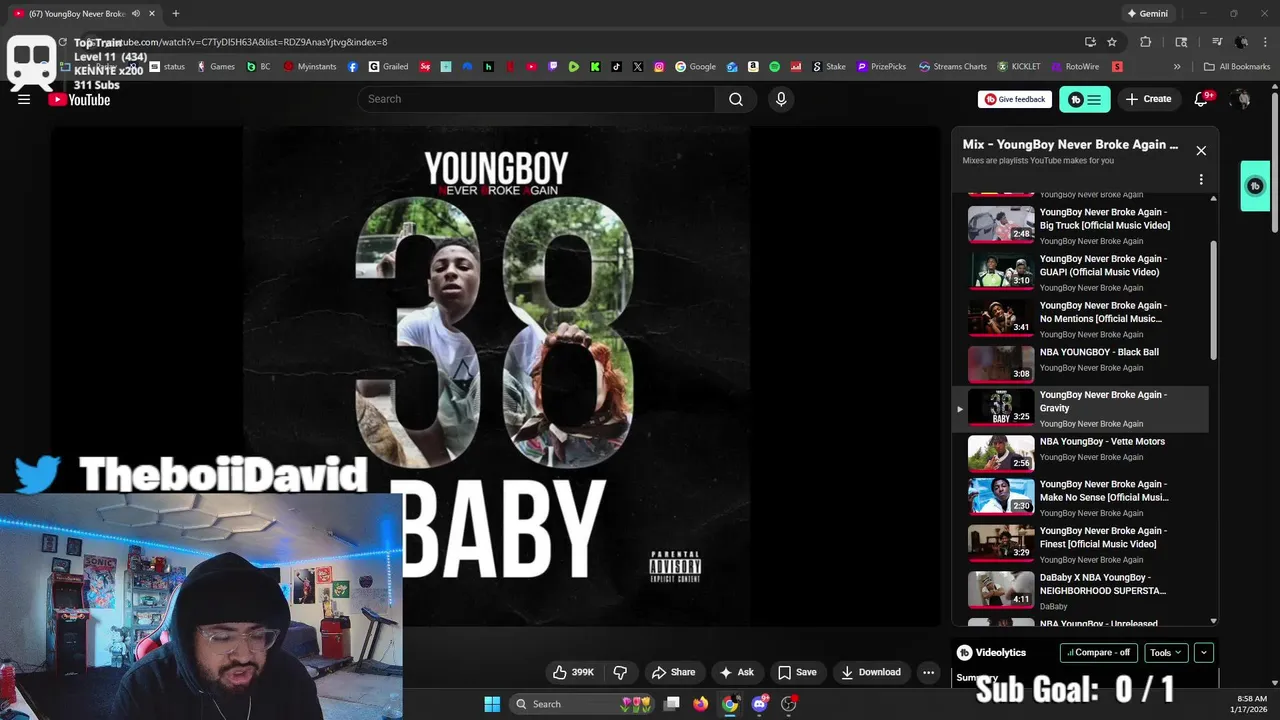This screenshot has height=720, width=1280.
Task: Open the Streams Charts bookmark
Action: (953, 67)
